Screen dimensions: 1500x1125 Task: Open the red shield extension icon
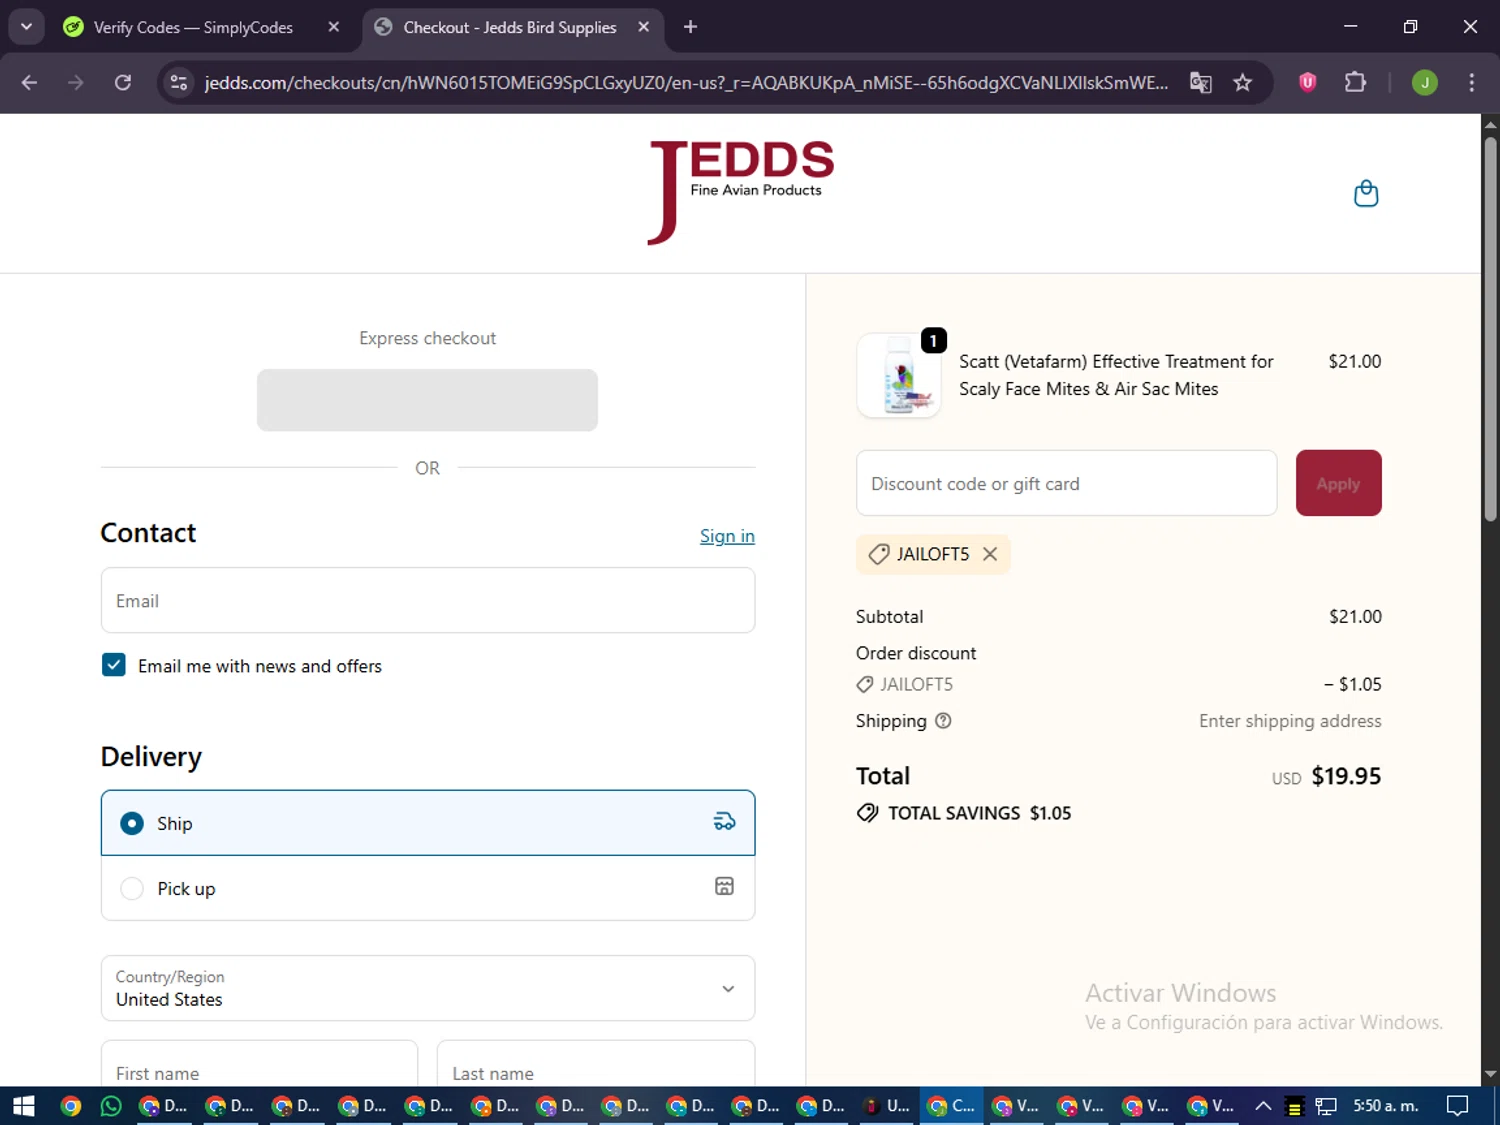pyautogui.click(x=1307, y=82)
